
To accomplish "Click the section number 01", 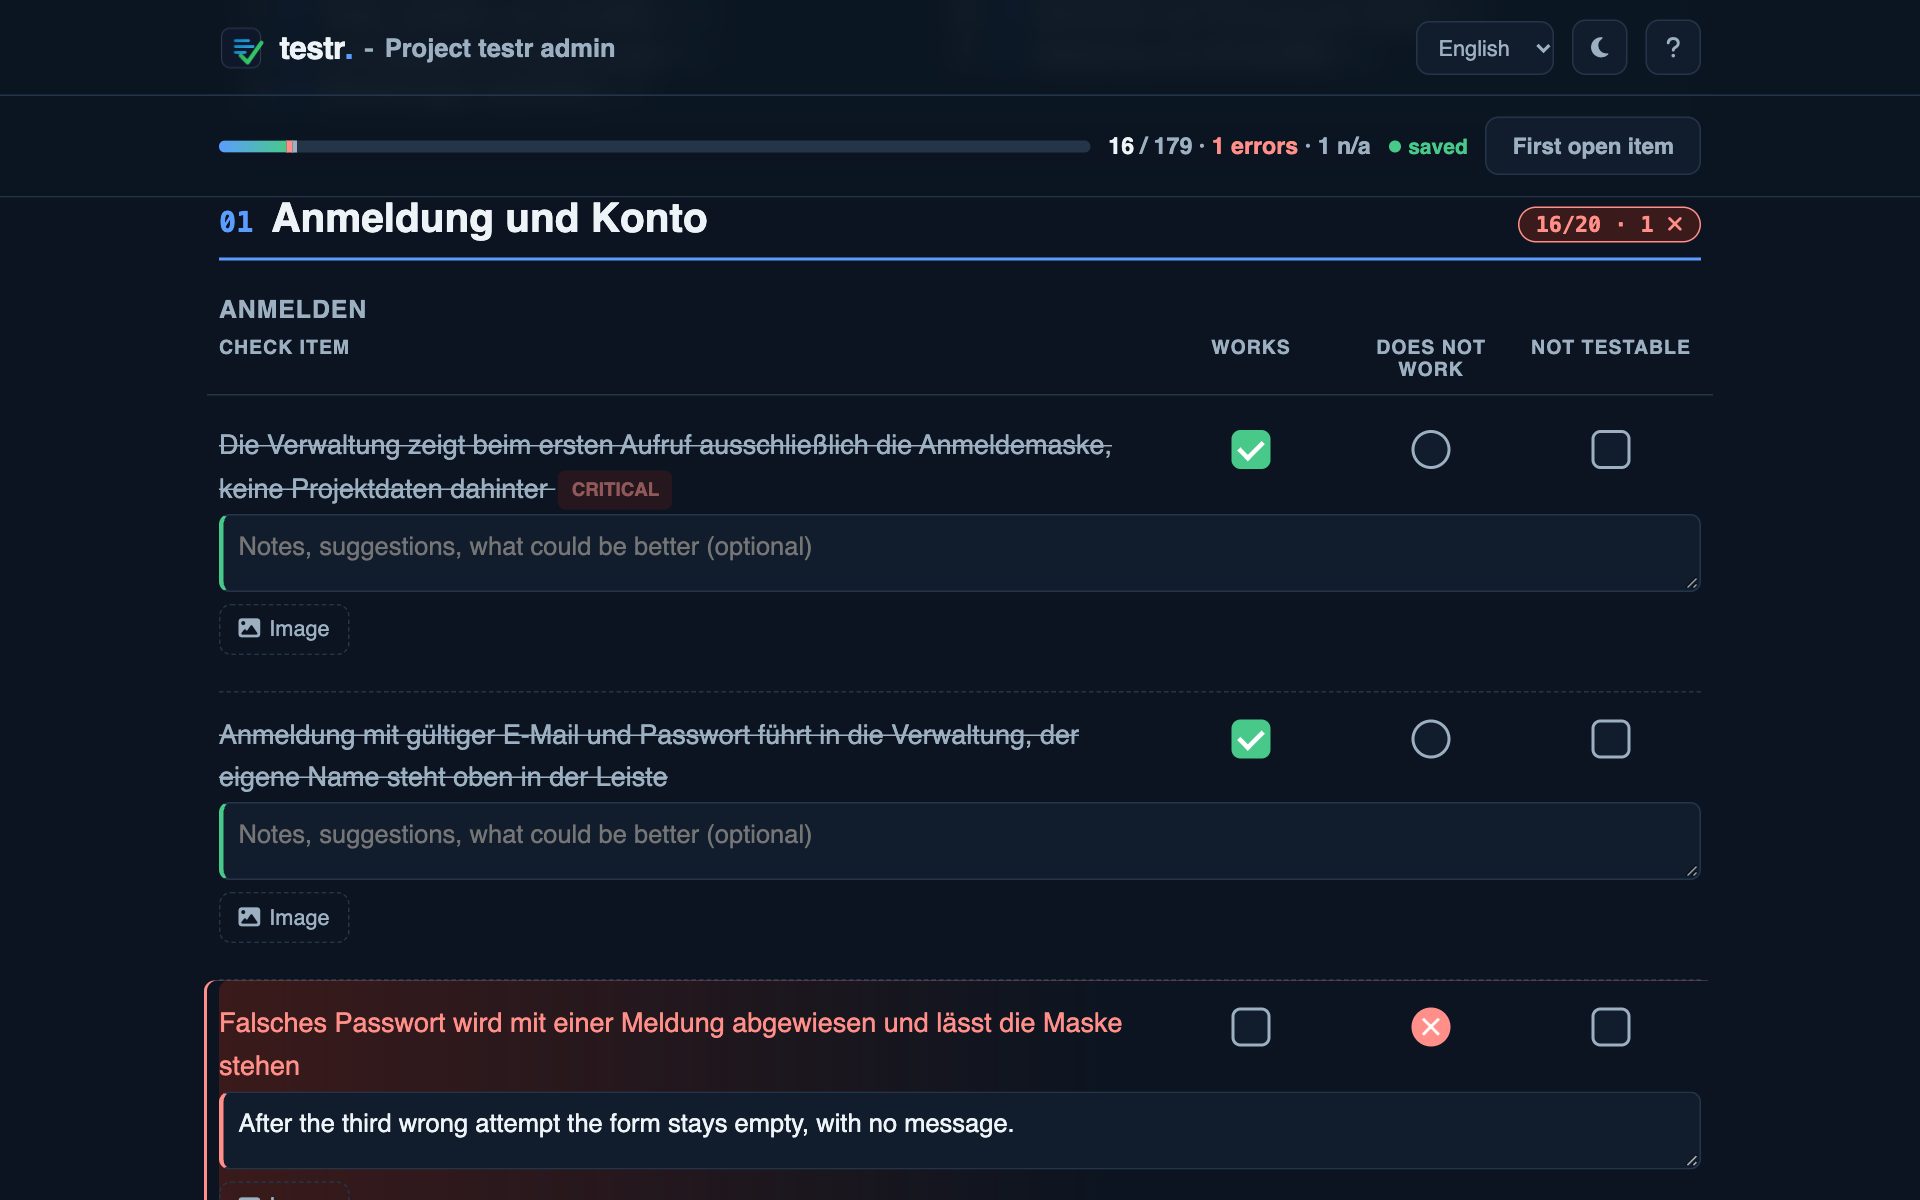I will (x=236, y=222).
